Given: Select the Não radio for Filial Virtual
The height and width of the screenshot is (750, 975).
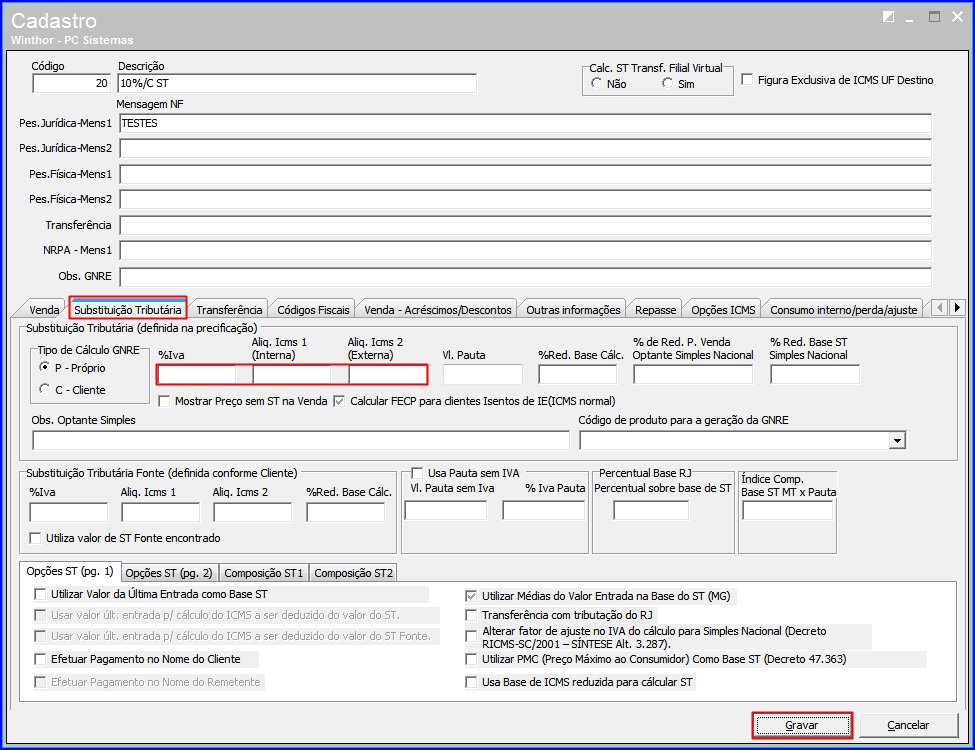Looking at the screenshot, I should 596,83.
